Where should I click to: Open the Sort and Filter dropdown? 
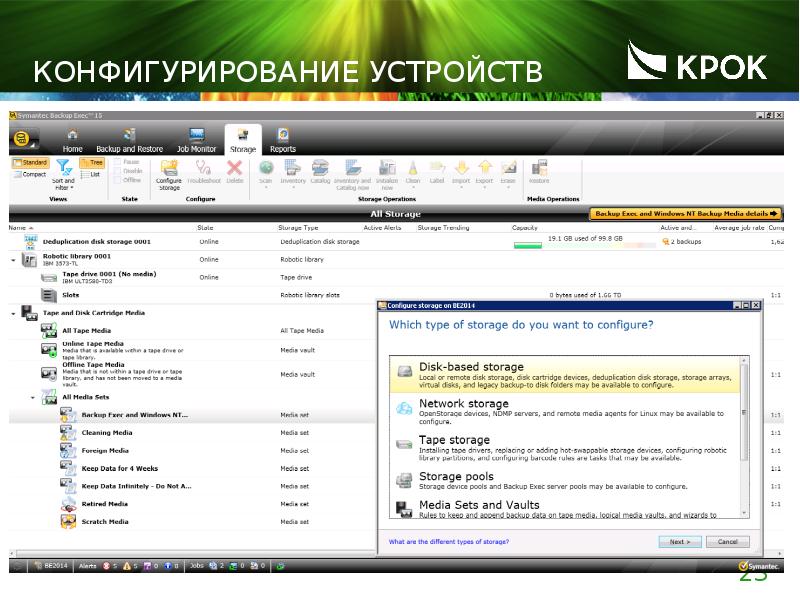(x=64, y=174)
